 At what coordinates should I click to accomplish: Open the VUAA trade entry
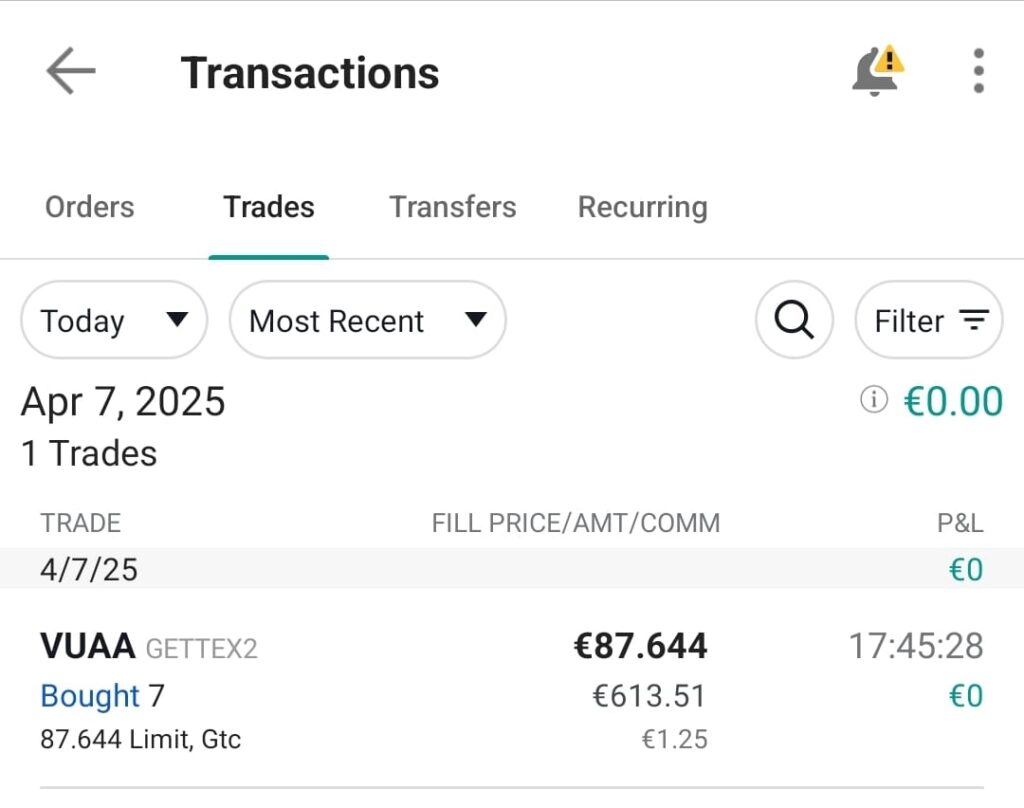click(88, 647)
